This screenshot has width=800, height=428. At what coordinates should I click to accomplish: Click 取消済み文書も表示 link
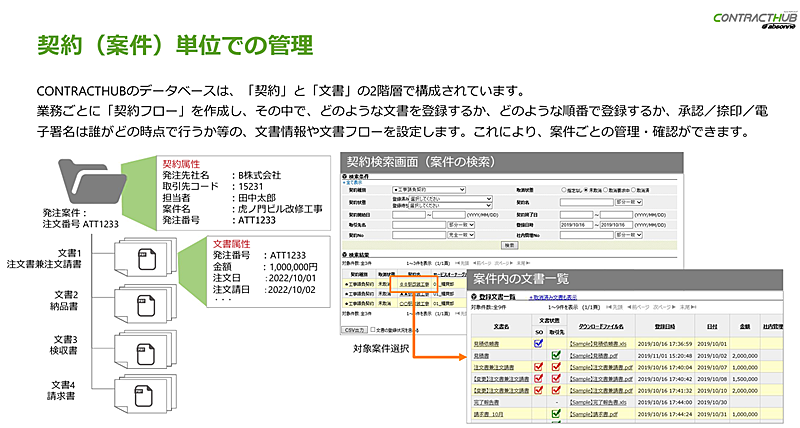coord(554,297)
